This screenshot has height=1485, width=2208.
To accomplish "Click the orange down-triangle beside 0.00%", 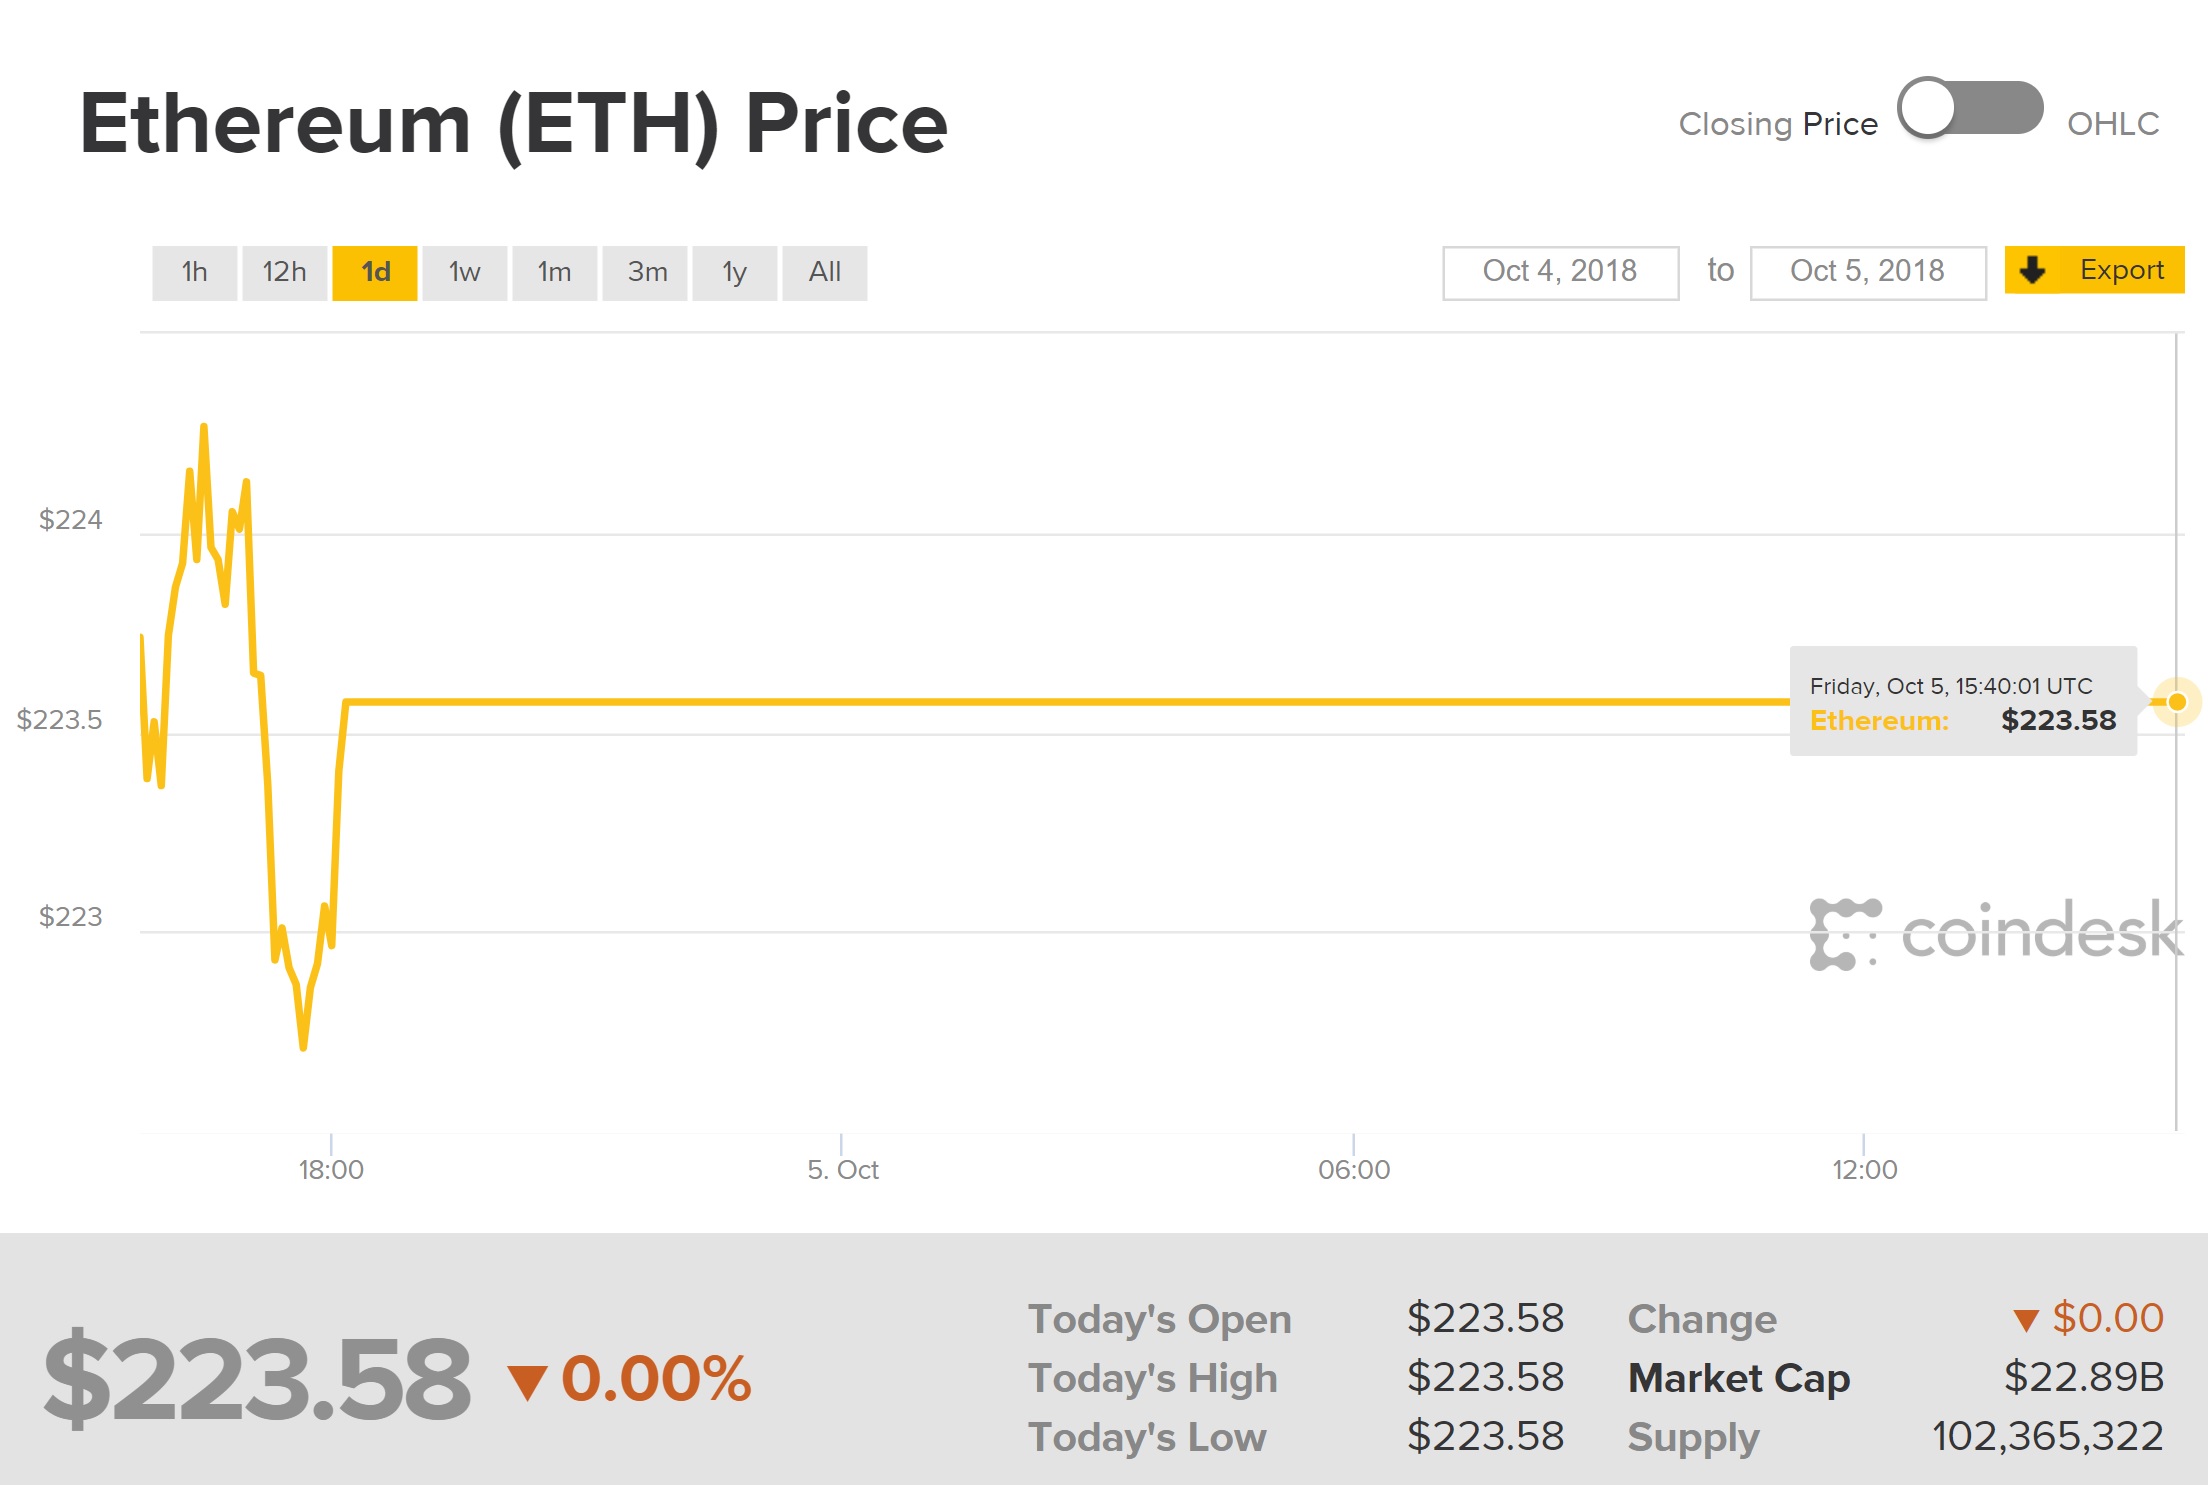I will coord(527,1382).
